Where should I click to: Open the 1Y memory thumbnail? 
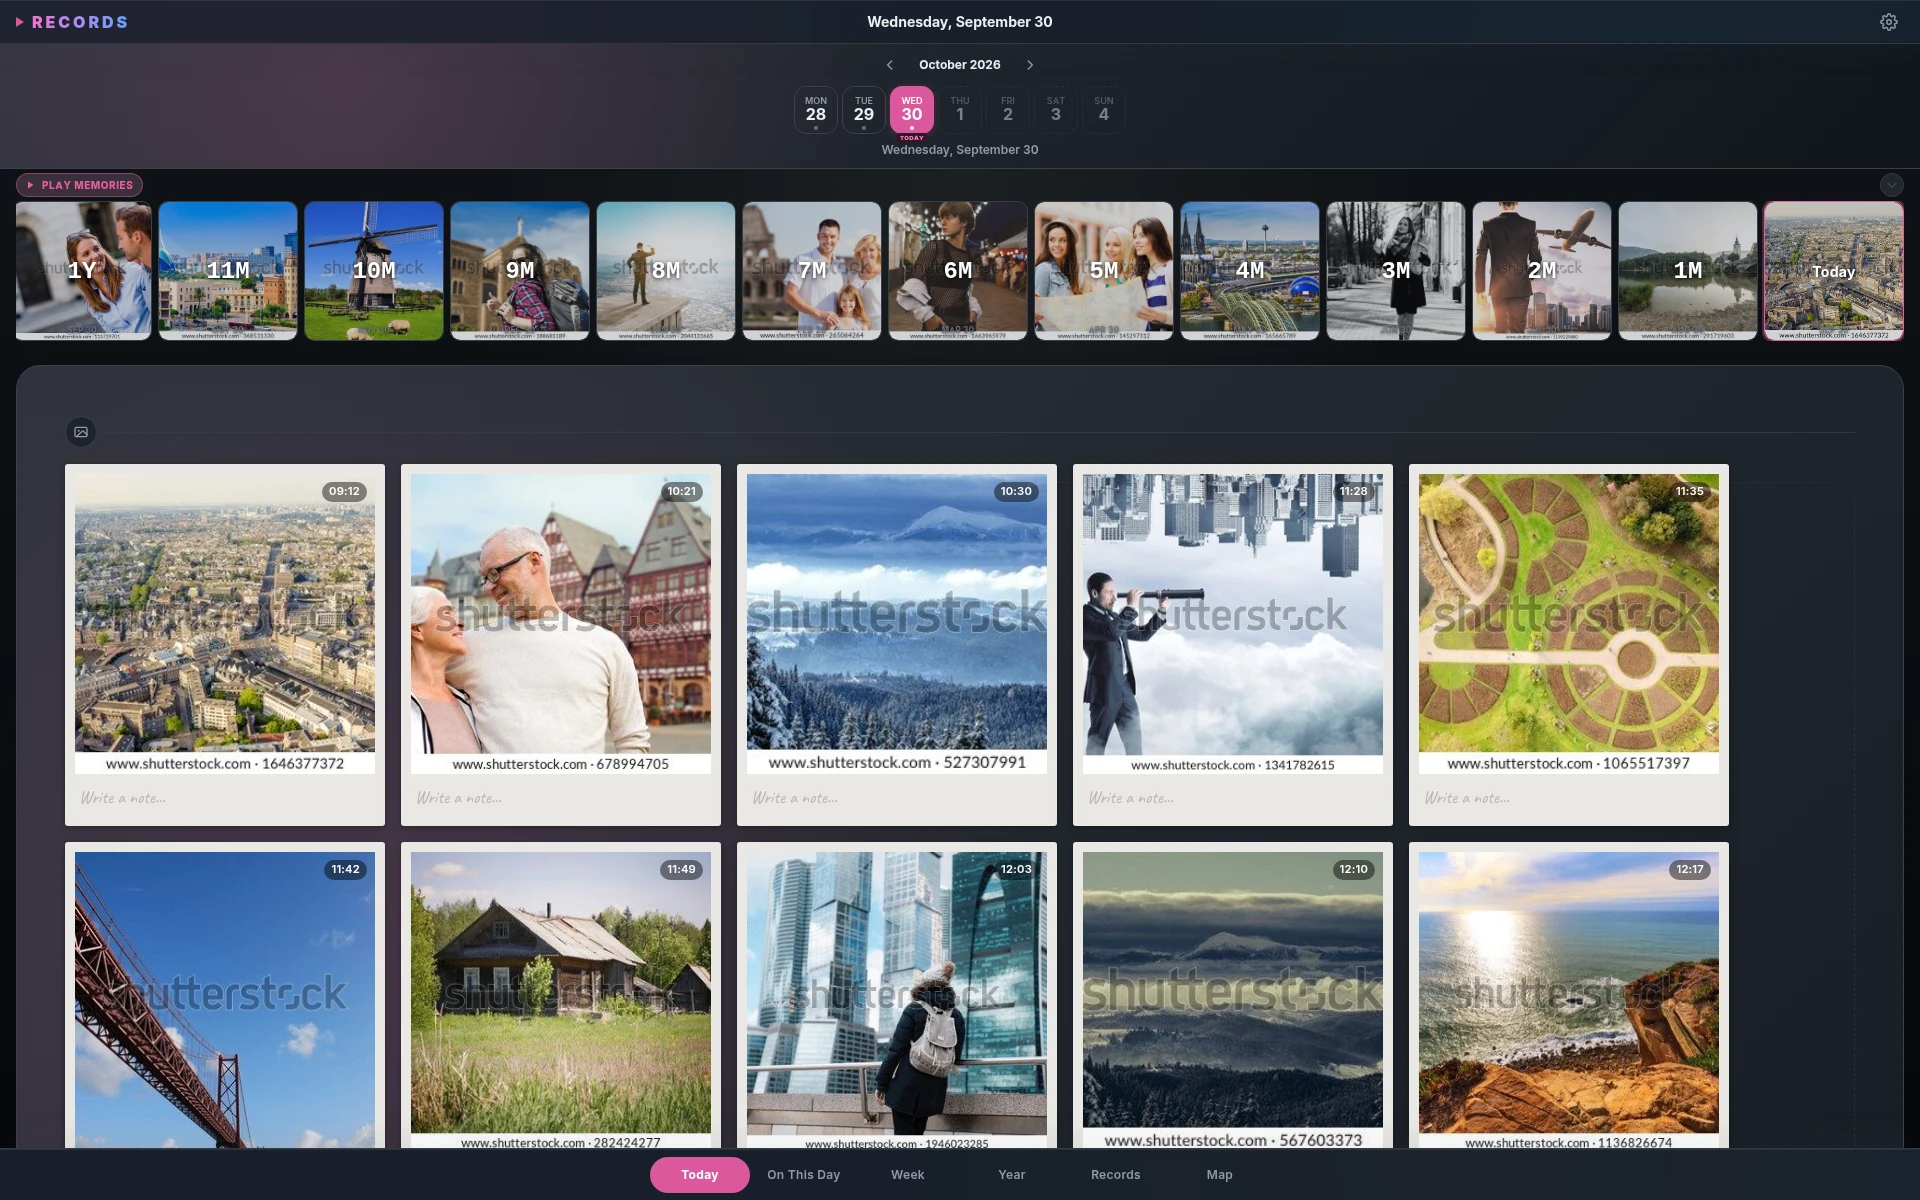pos(83,271)
